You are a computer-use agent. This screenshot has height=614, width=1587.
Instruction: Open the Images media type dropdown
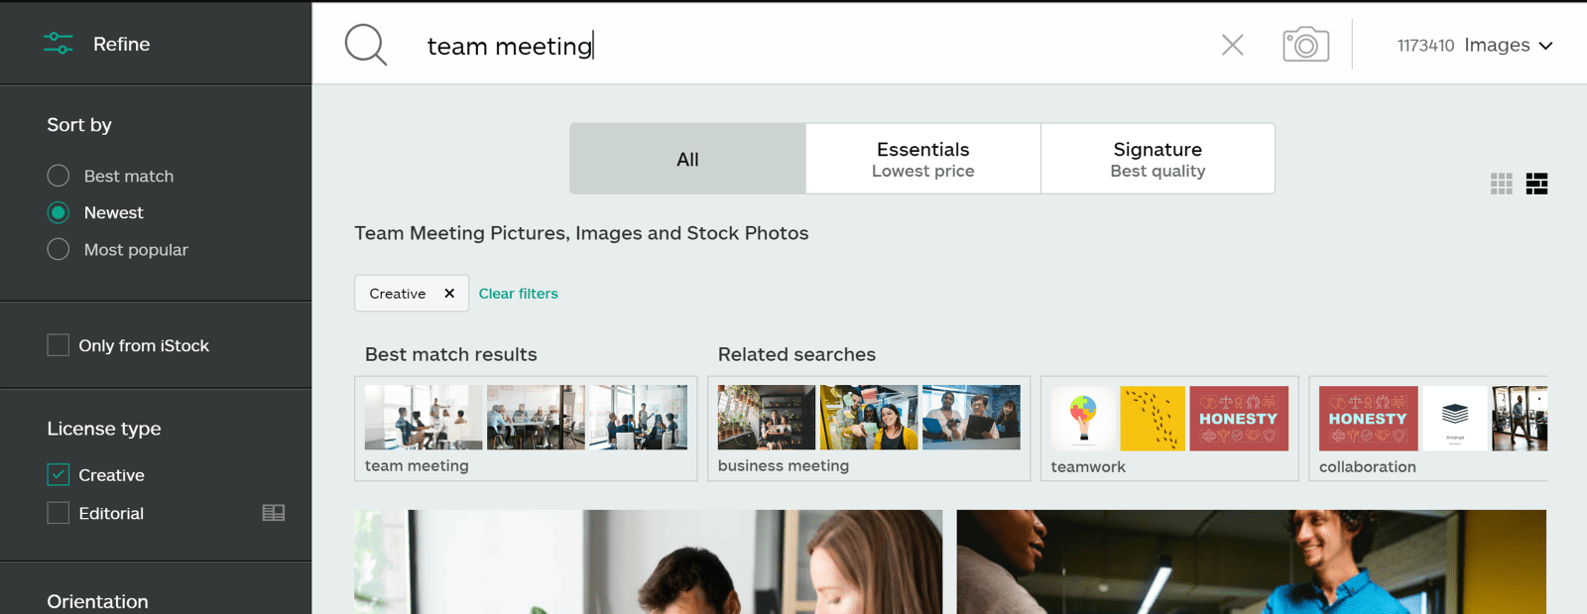(x=1508, y=45)
